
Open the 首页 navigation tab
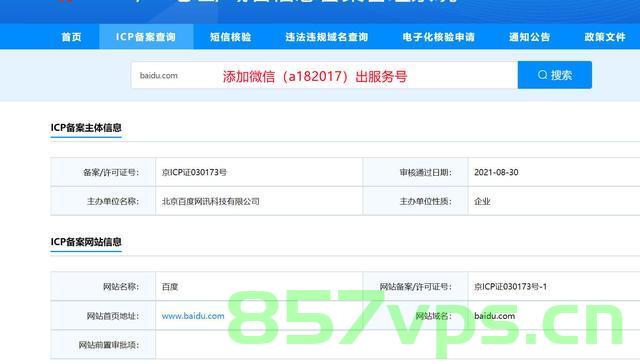71,37
